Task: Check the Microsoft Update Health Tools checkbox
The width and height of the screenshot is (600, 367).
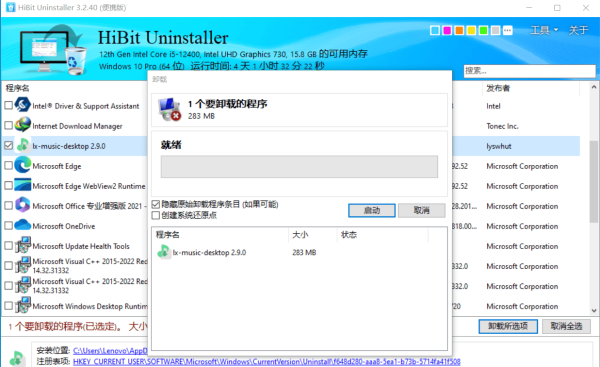Action: click(8, 245)
